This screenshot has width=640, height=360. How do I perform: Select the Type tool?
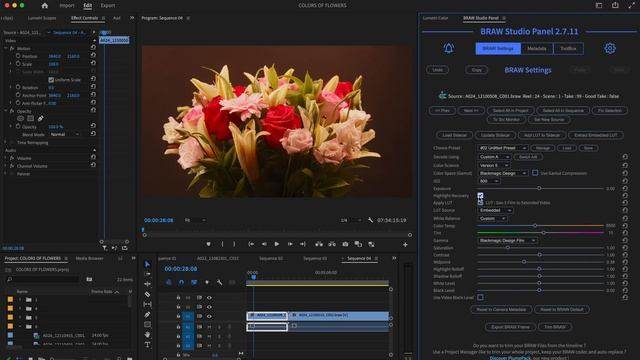click(147, 344)
